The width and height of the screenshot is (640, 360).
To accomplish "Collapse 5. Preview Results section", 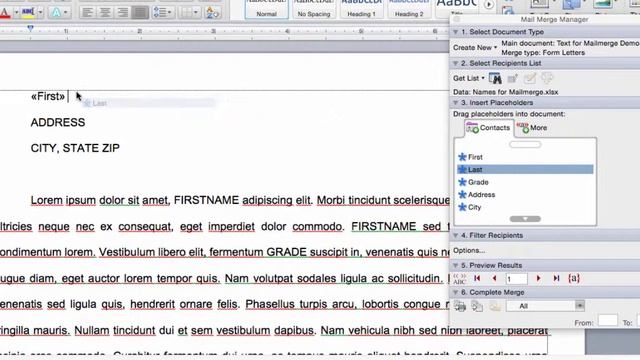I will (x=456, y=266).
